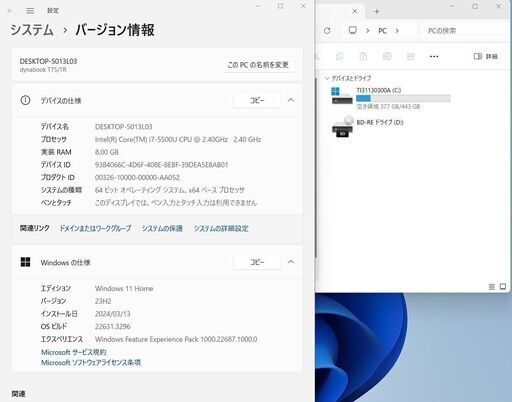Click the edition value Windows 11 Home
This screenshot has width=512, height=402.
124,288
